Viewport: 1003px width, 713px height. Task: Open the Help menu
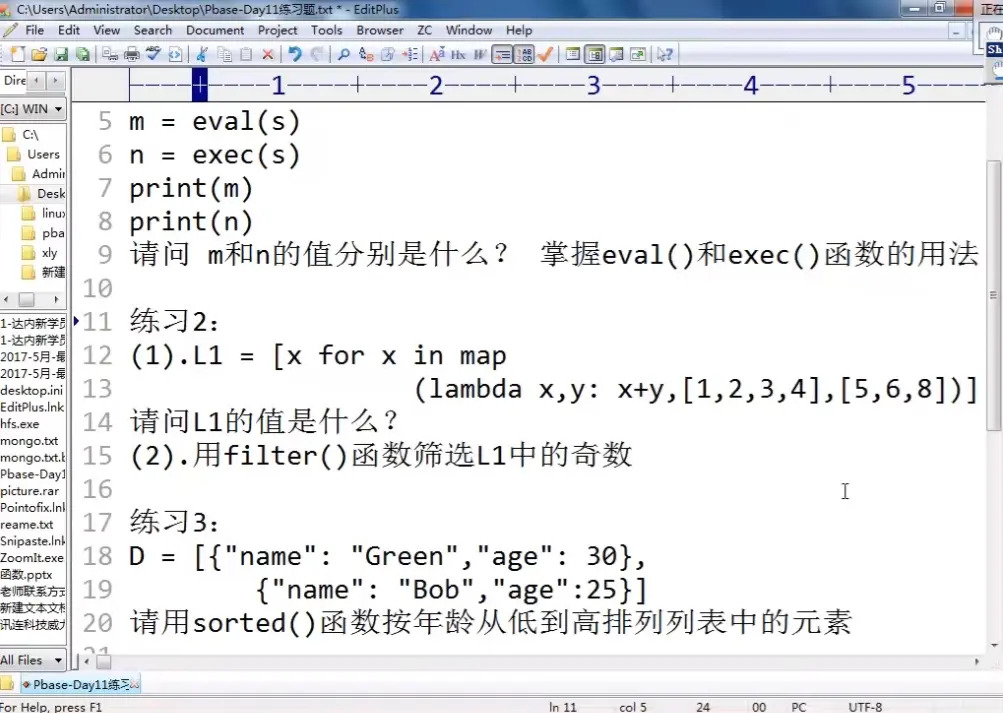pyautogui.click(x=519, y=30)
